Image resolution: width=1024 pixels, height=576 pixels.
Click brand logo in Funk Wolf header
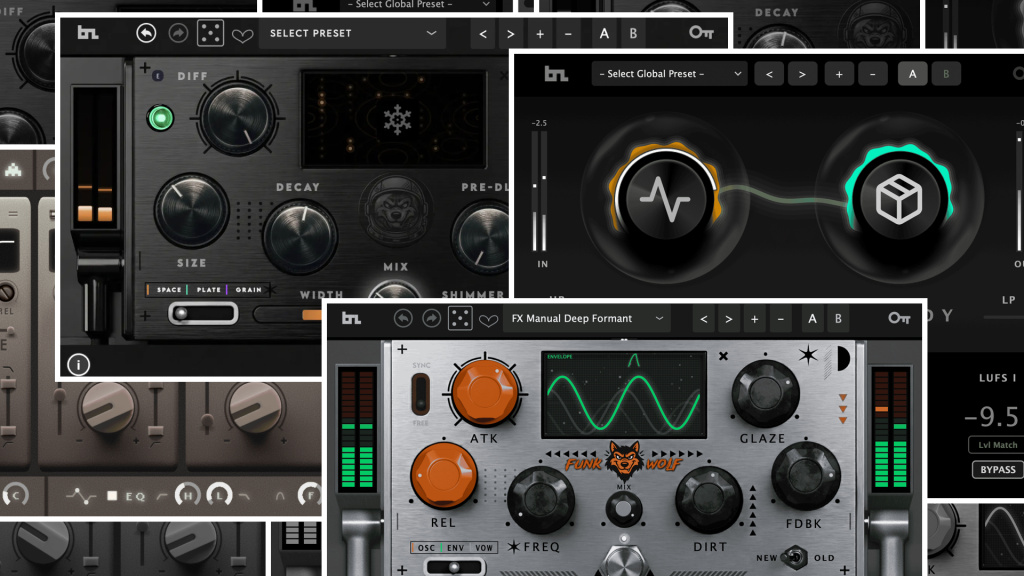point(351,318)
